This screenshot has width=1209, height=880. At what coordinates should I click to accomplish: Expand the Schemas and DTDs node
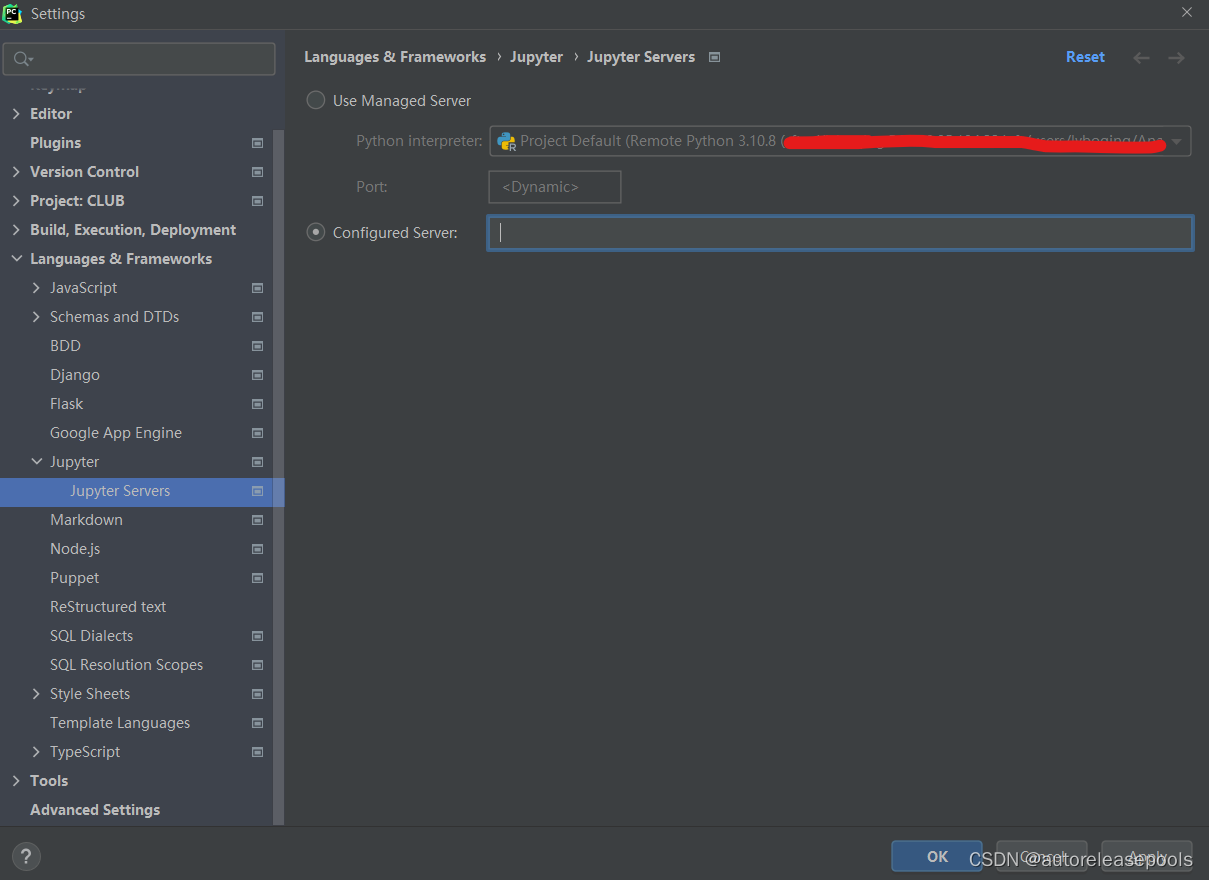[36, 317]
